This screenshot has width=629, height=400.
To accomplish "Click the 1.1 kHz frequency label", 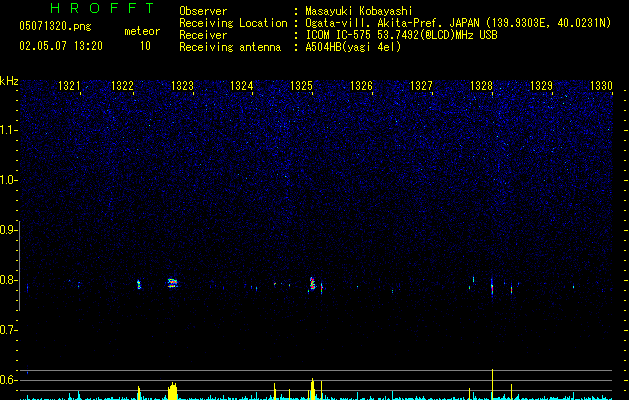I will (8, 130).
